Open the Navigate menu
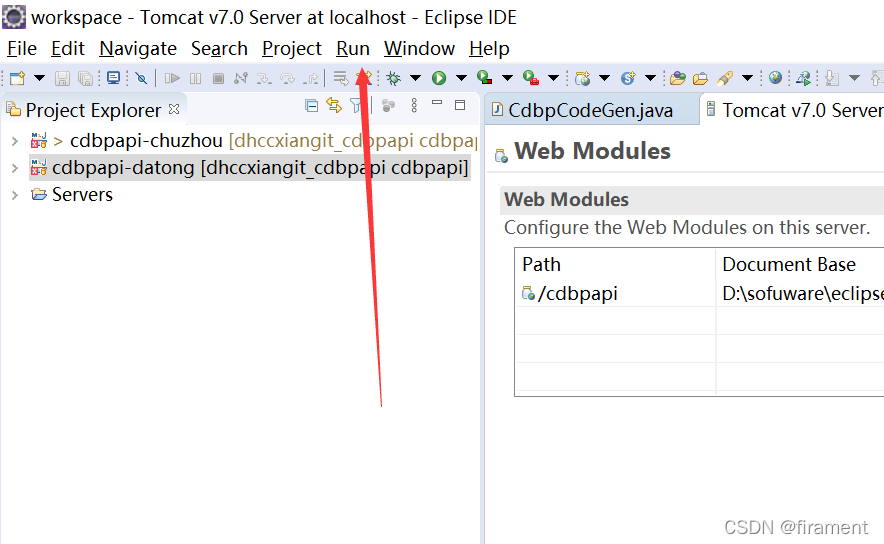Image resolution: width=884 pixels, height=544 pixels. tap(138, 48)
